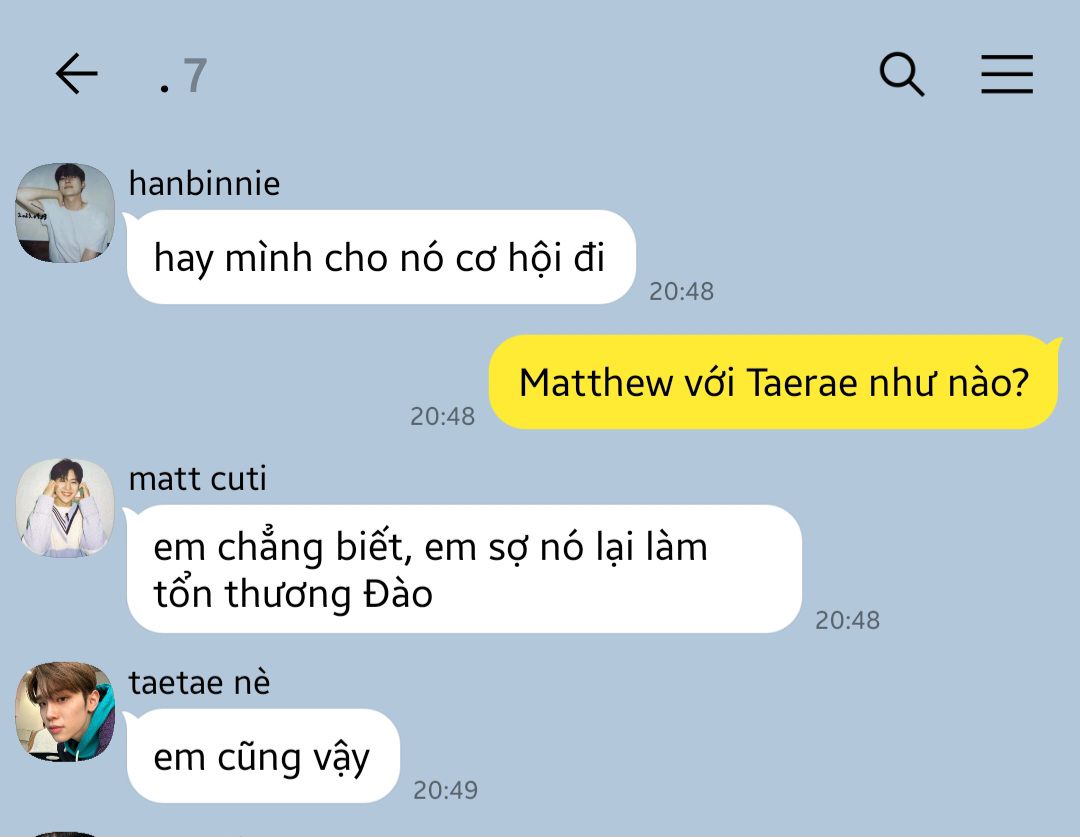Select the "hay mình cho nó cơ hội đi" bubble

tap(381, 257)
